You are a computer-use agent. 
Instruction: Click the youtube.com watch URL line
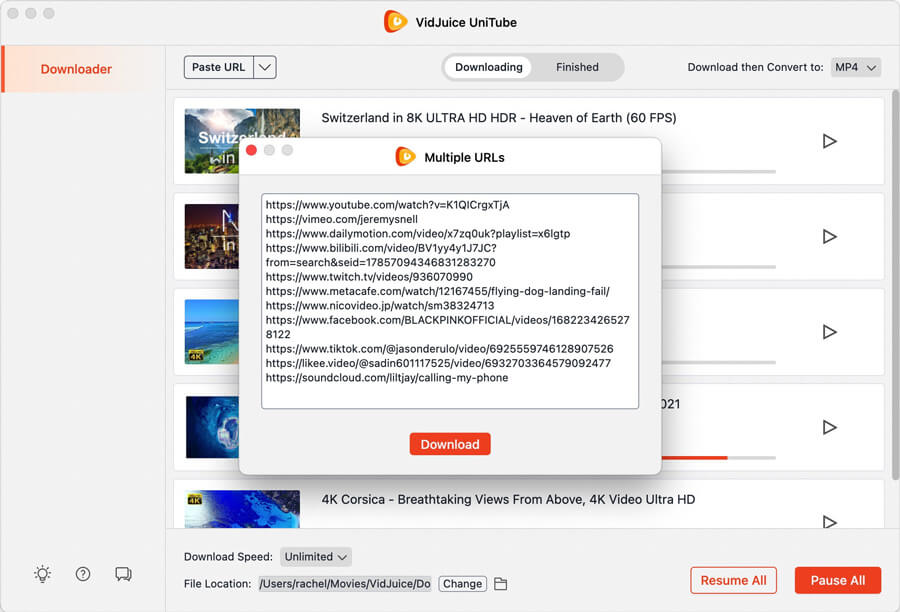[x=387, y=205]
